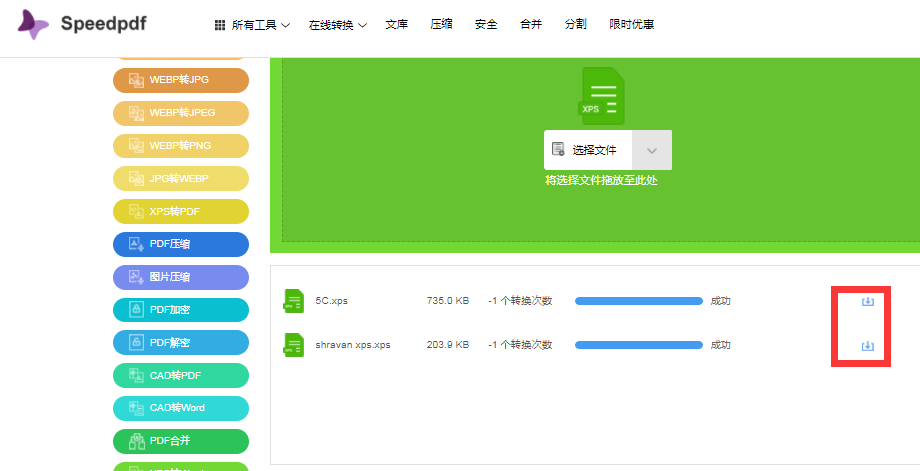Open the 所有工具 dropdown menu
Screen dimensions: 920x471
[252, 25]
